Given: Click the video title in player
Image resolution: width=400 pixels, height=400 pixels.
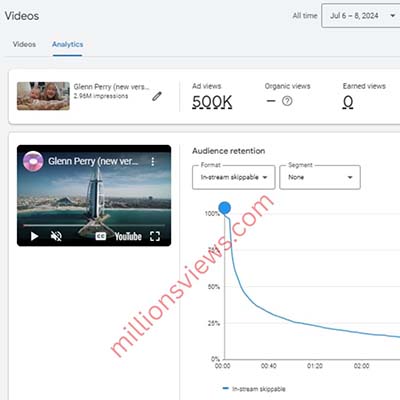Looking at the screenshot, I should tap(93, 161).
